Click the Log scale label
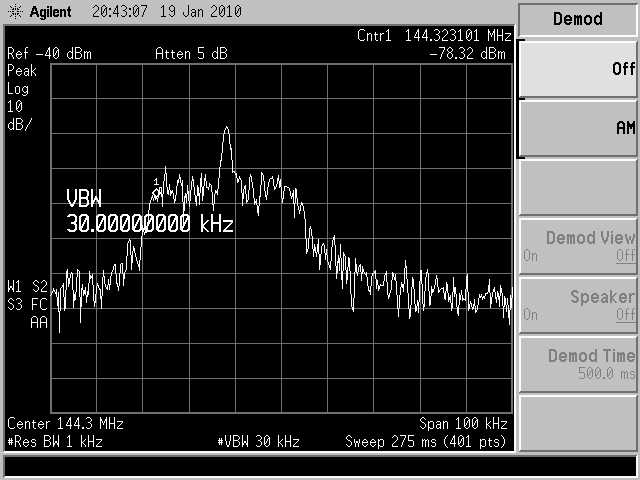The image size is (640, 480). coord(18,89)
